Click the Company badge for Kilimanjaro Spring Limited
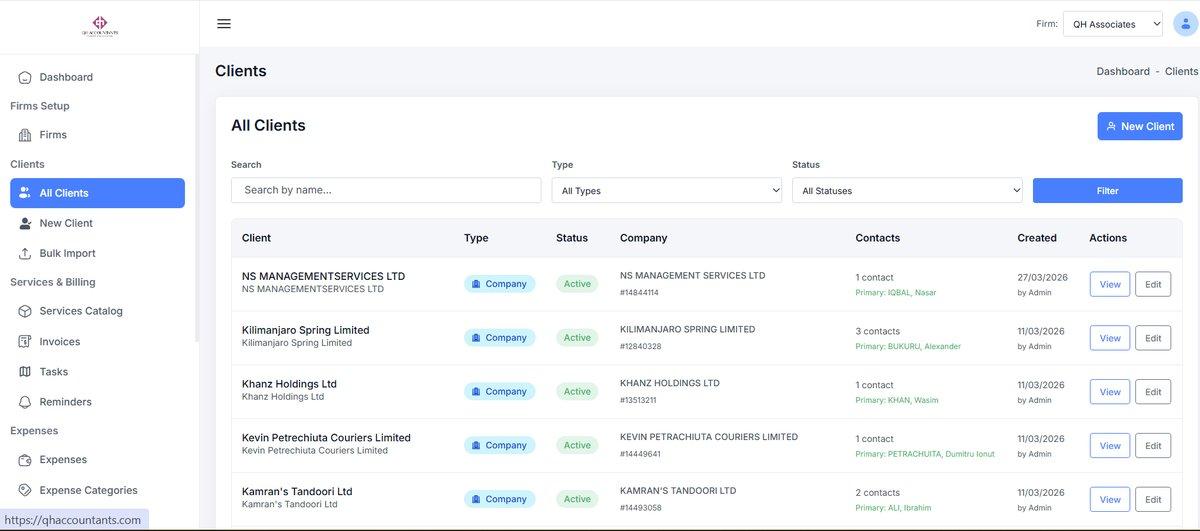The image size is (1200, 531). (x=499, y=338)
